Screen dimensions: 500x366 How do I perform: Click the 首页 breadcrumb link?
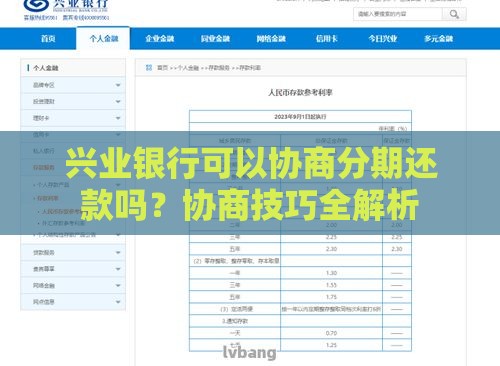pyautogui.click(x=163, y=68)
